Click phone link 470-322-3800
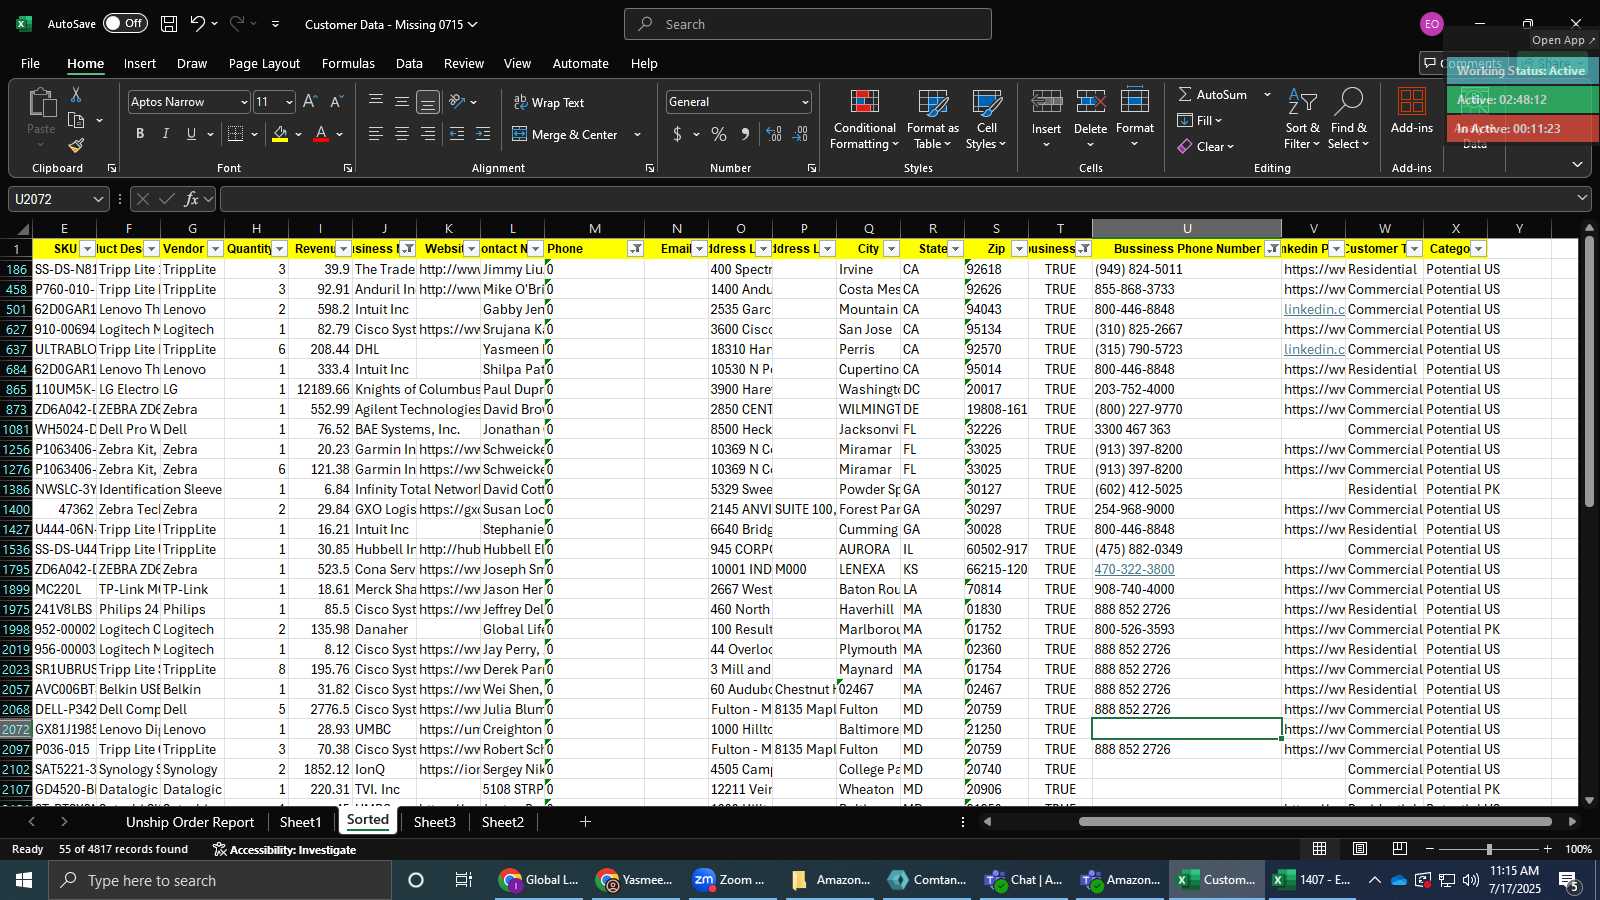Image resolution: width=1600 pixels, height=900 pixels. pyautogui.click(x=1134, y=569)
